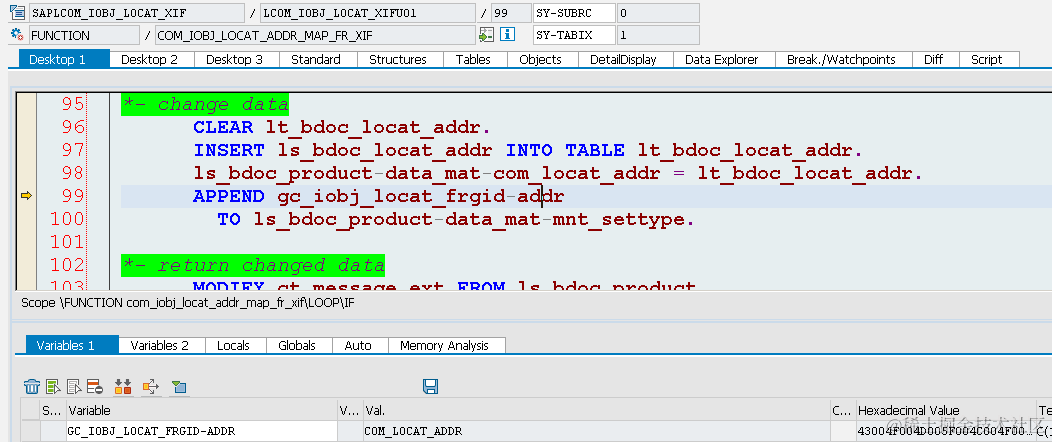Click the SAPLCOM_IOBJ_LOCAT_XIF program field

click(x=136, y=13)
